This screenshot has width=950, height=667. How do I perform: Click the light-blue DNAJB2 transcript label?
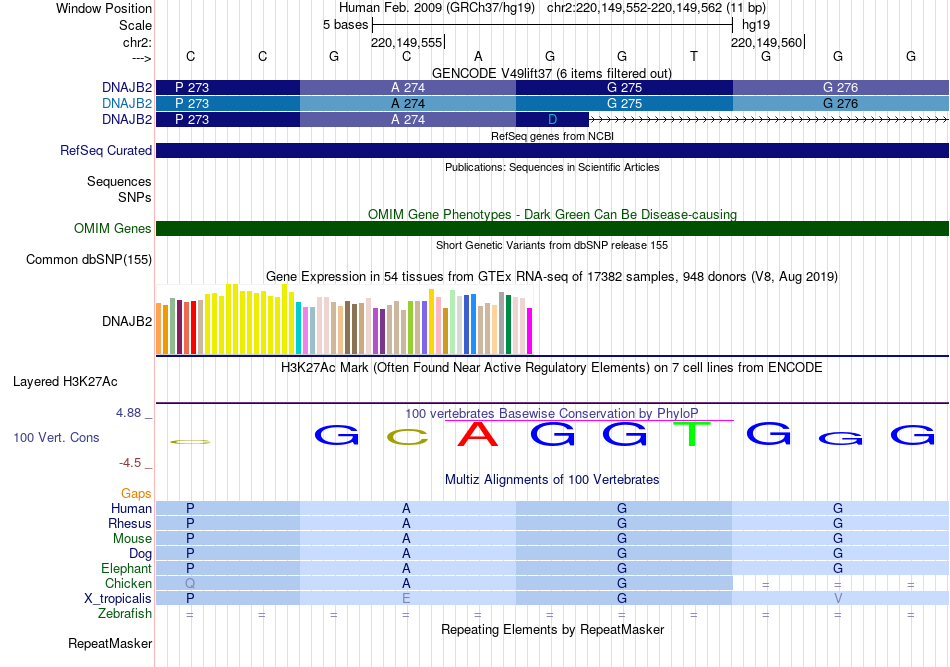tap(127, 104)
